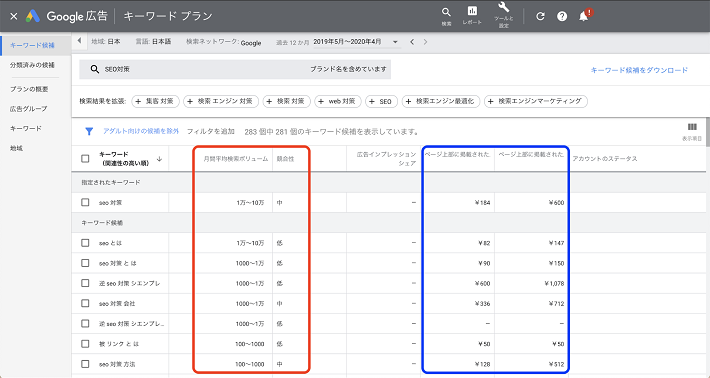This screenshot has height=378, width=710.
Task: Add 検索 対策 chip
Action: tap(287, 101)
